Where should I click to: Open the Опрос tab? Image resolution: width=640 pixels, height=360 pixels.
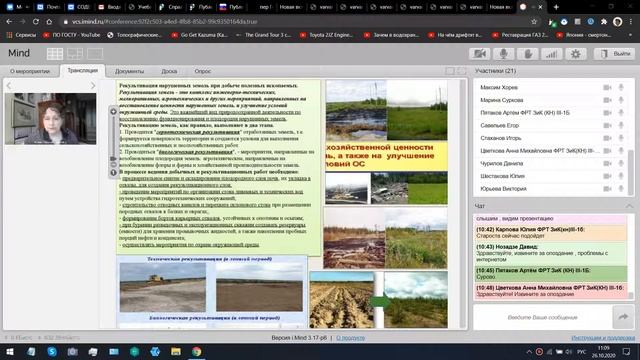point(202,71)
